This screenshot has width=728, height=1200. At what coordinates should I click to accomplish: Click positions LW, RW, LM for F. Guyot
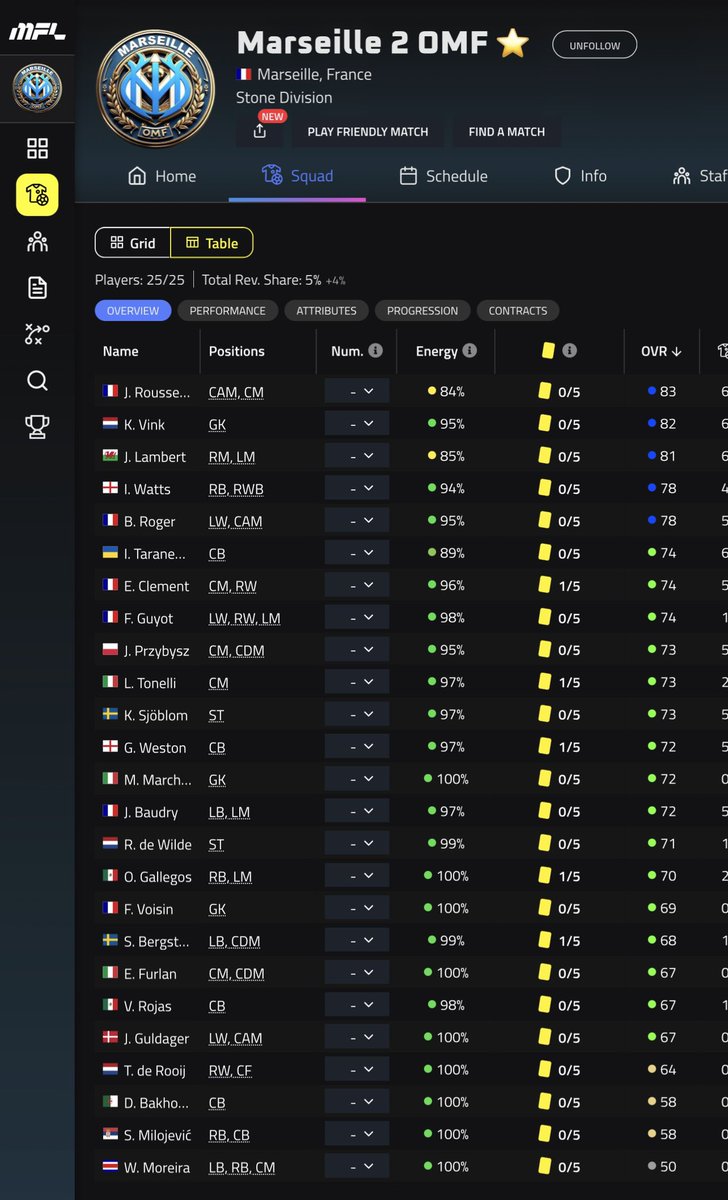click(x=244, y=618)
